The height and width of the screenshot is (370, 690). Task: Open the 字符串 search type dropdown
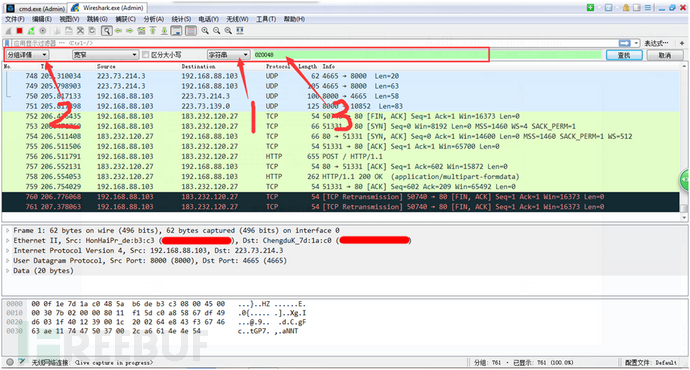tap(228, 55)
